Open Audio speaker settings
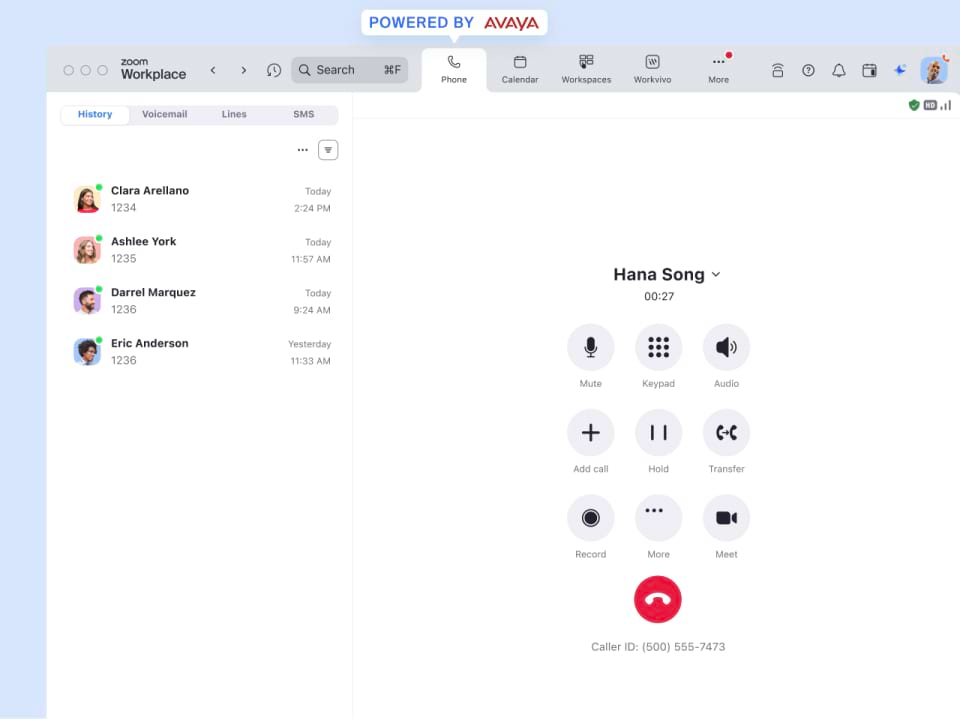Viewport: 960px width, 719px height. 726,348
